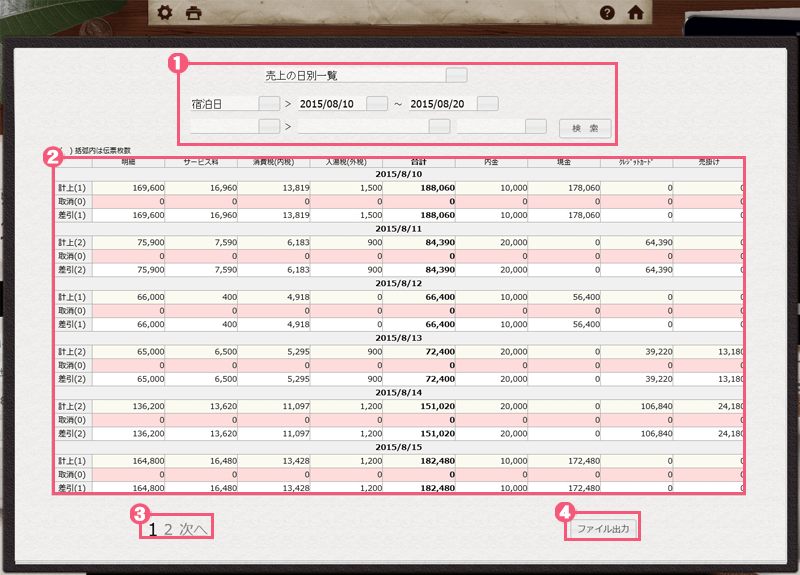Open the 売上の日別一覧 report type dropdown
Image resolution: width=800 pixels, height=575 pixels.
(456, 76)
